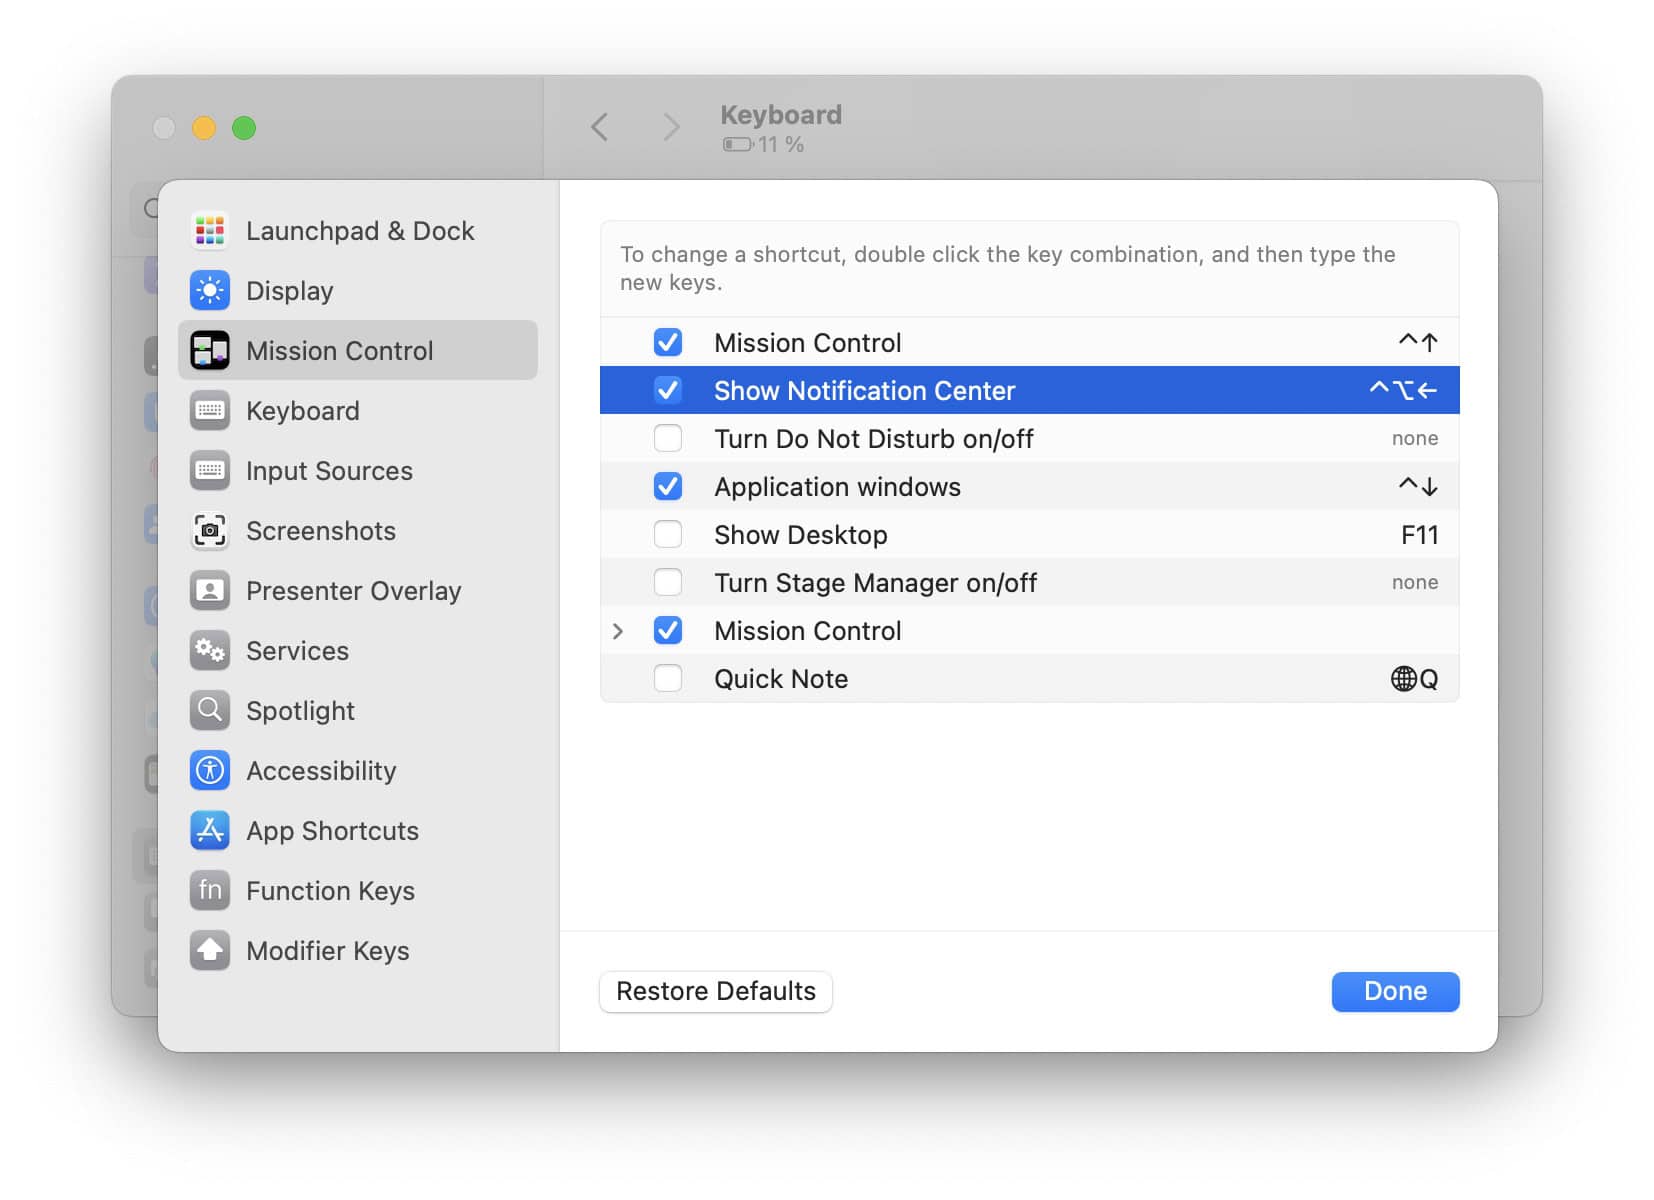This screenshot has width=1654, height=1200.
Task: Click the Spotlight magnifier icon
Action: pyautogui.click(x=210, y=711)
